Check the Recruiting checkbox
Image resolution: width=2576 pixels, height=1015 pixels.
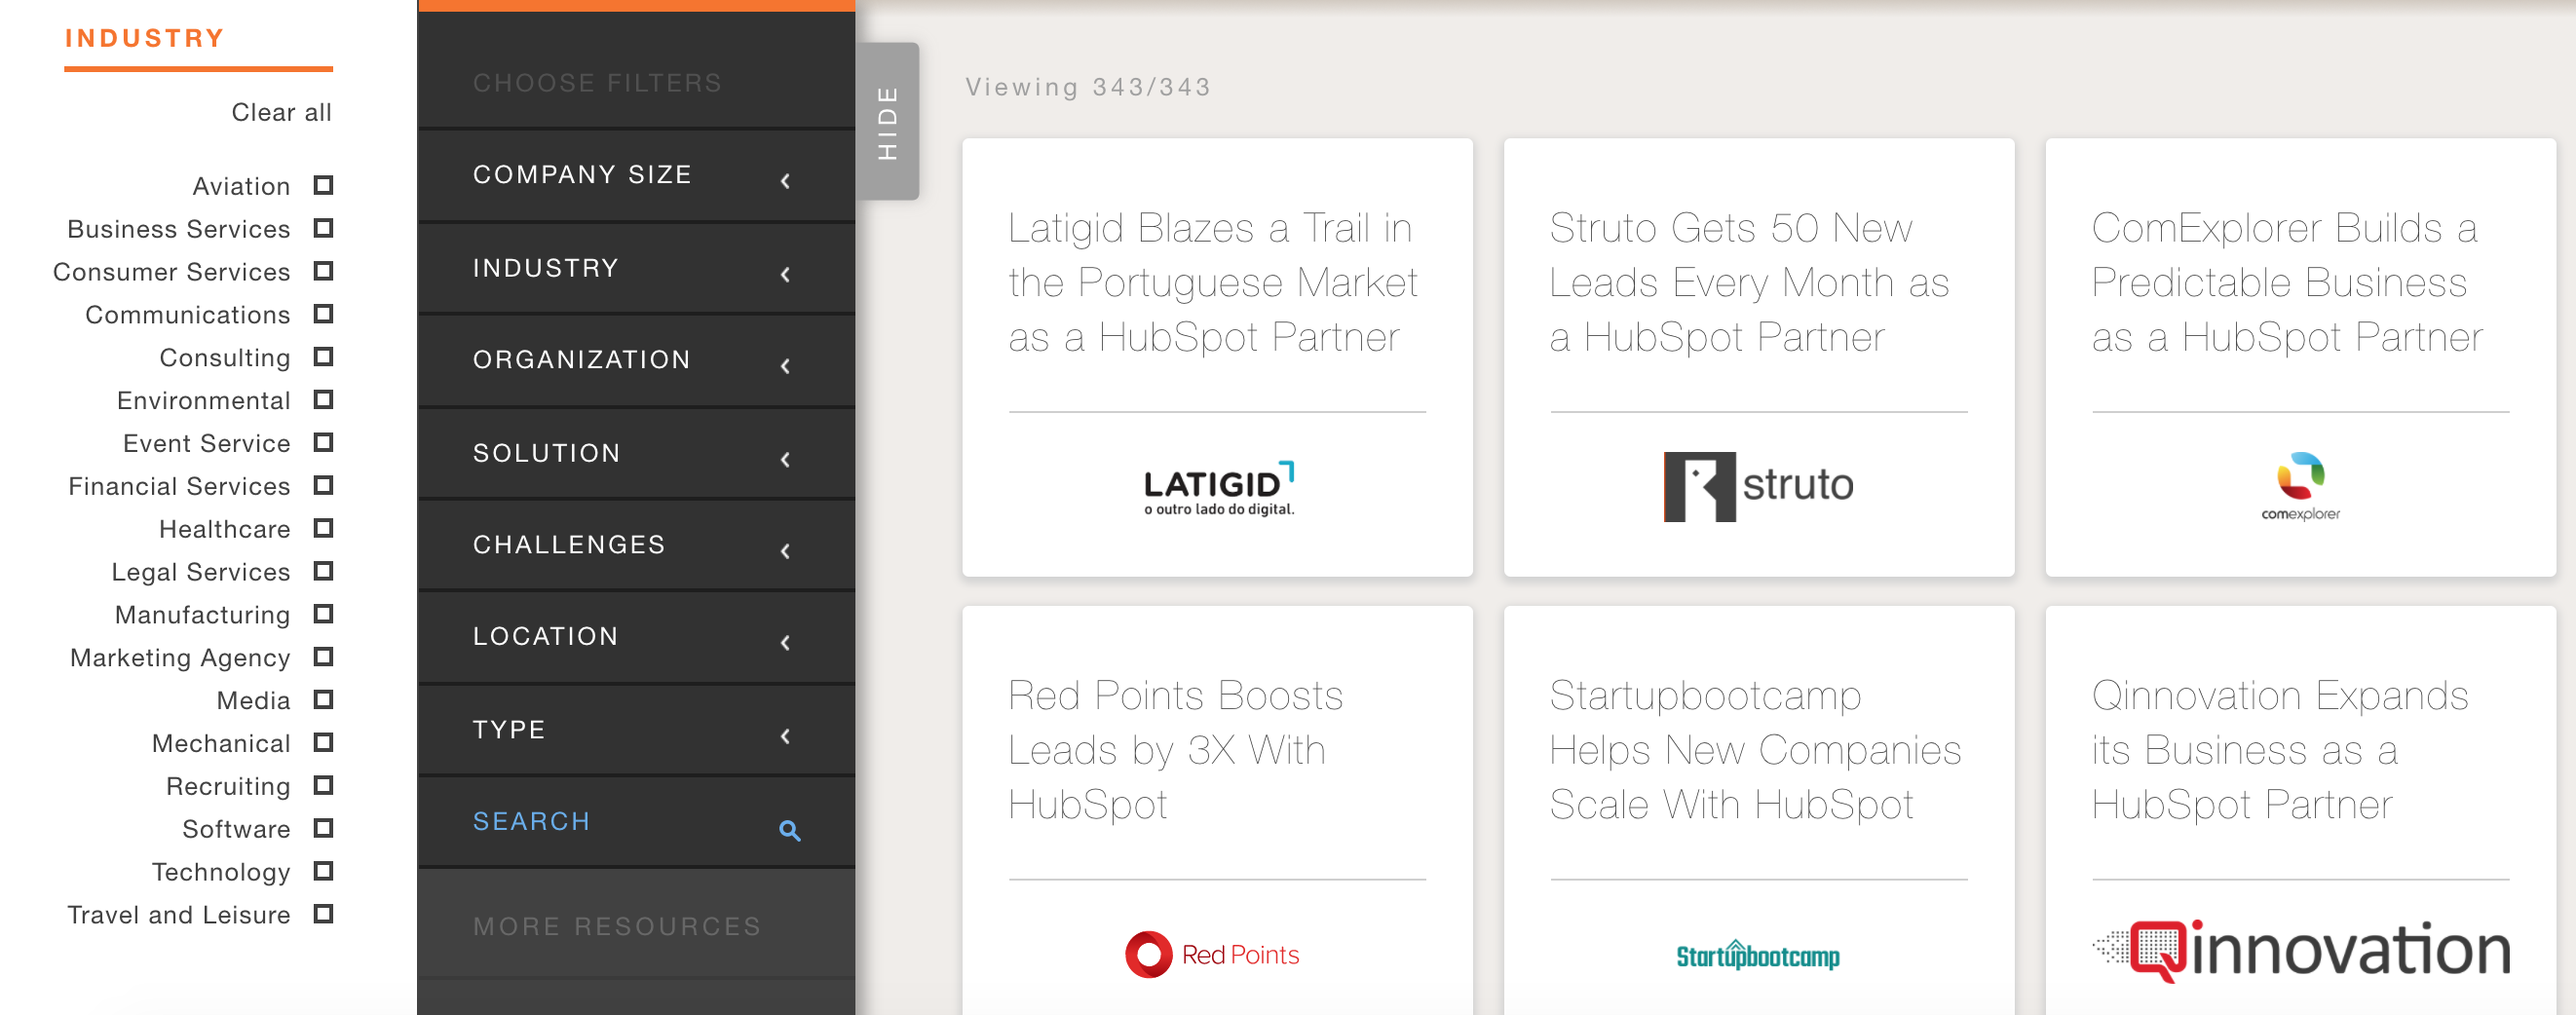(323, 786)
